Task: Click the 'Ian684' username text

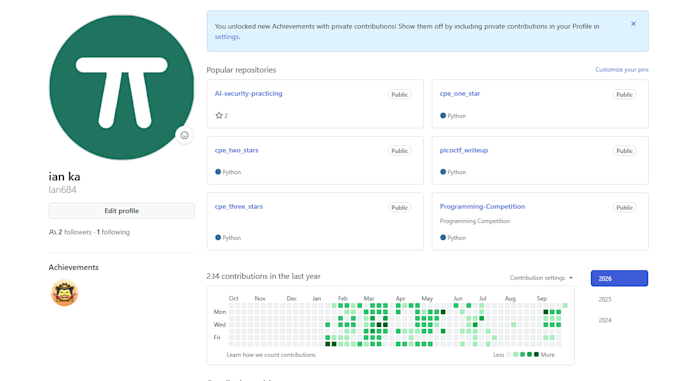Action: click(62, 190)
